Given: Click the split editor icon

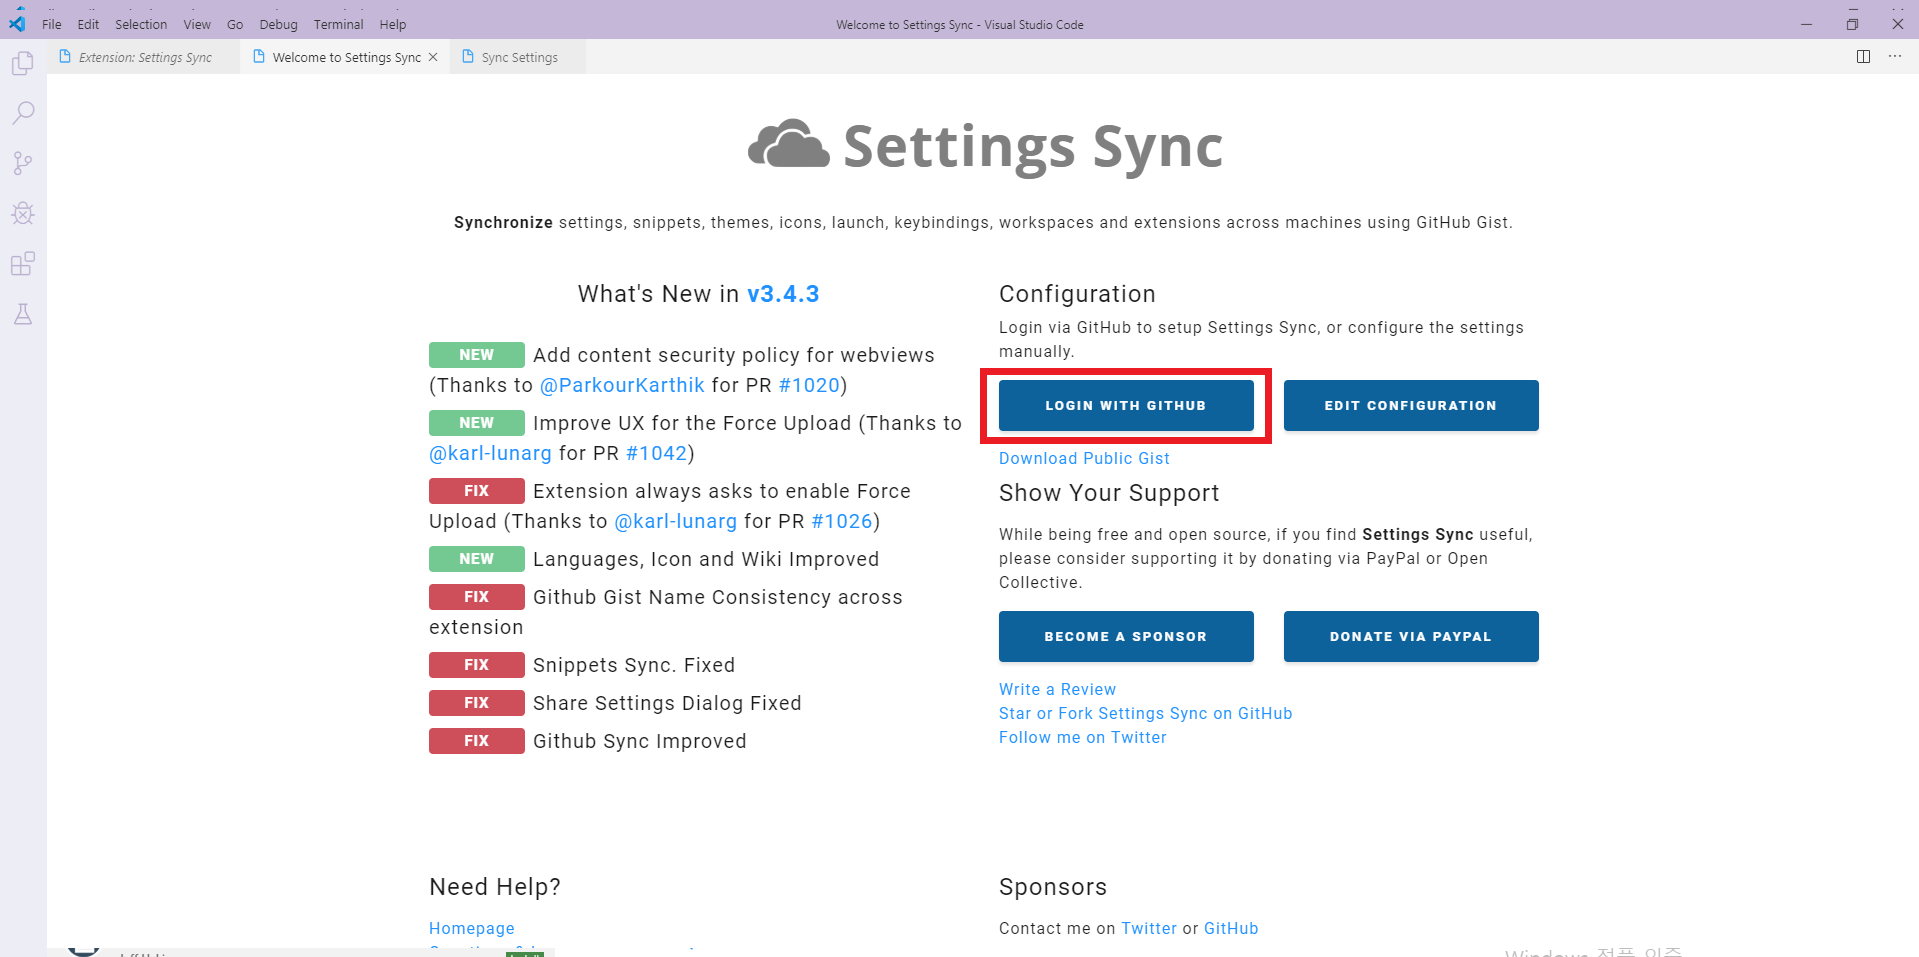Looking at the screenshot, I should pyautogui.click(x=1863, y=57).
